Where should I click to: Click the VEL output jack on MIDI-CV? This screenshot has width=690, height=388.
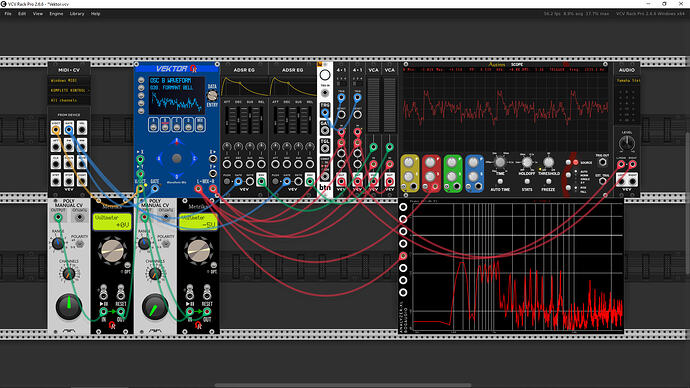[x=82, y=130]
